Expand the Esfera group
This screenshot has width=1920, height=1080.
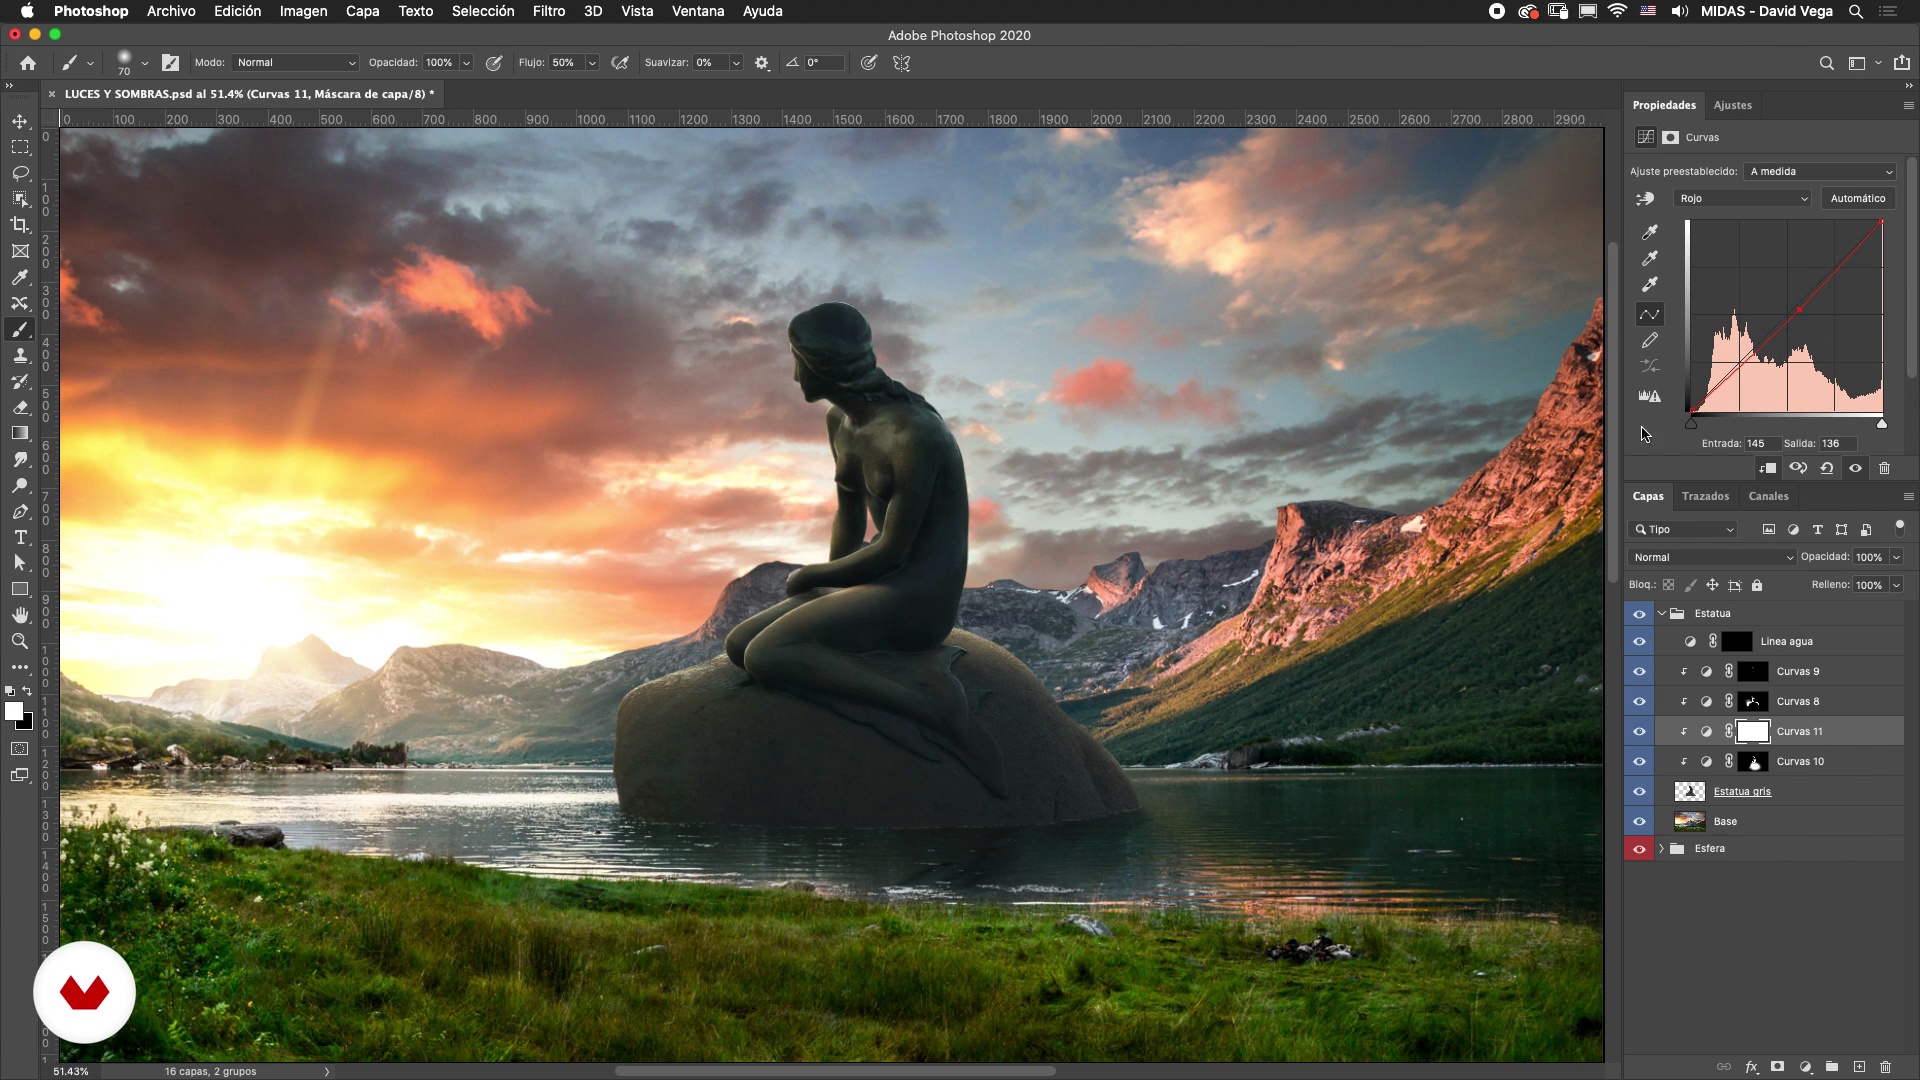[1662, 849]
